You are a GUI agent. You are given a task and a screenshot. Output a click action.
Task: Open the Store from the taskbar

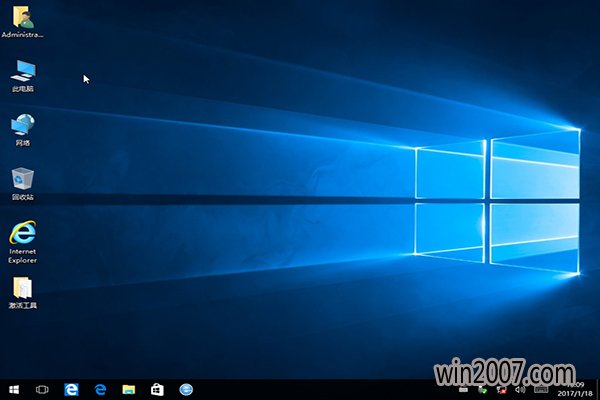(x=157, y=389)
